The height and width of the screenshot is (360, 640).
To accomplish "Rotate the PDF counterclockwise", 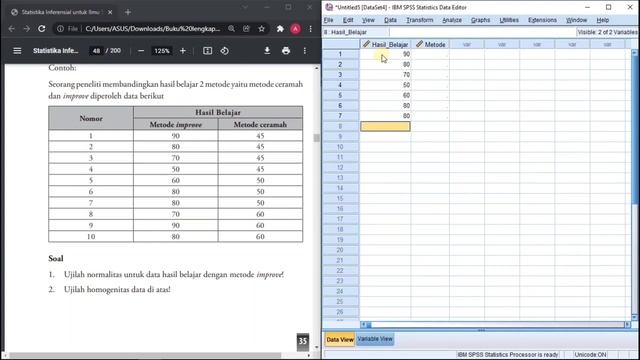I will [224, 51].
